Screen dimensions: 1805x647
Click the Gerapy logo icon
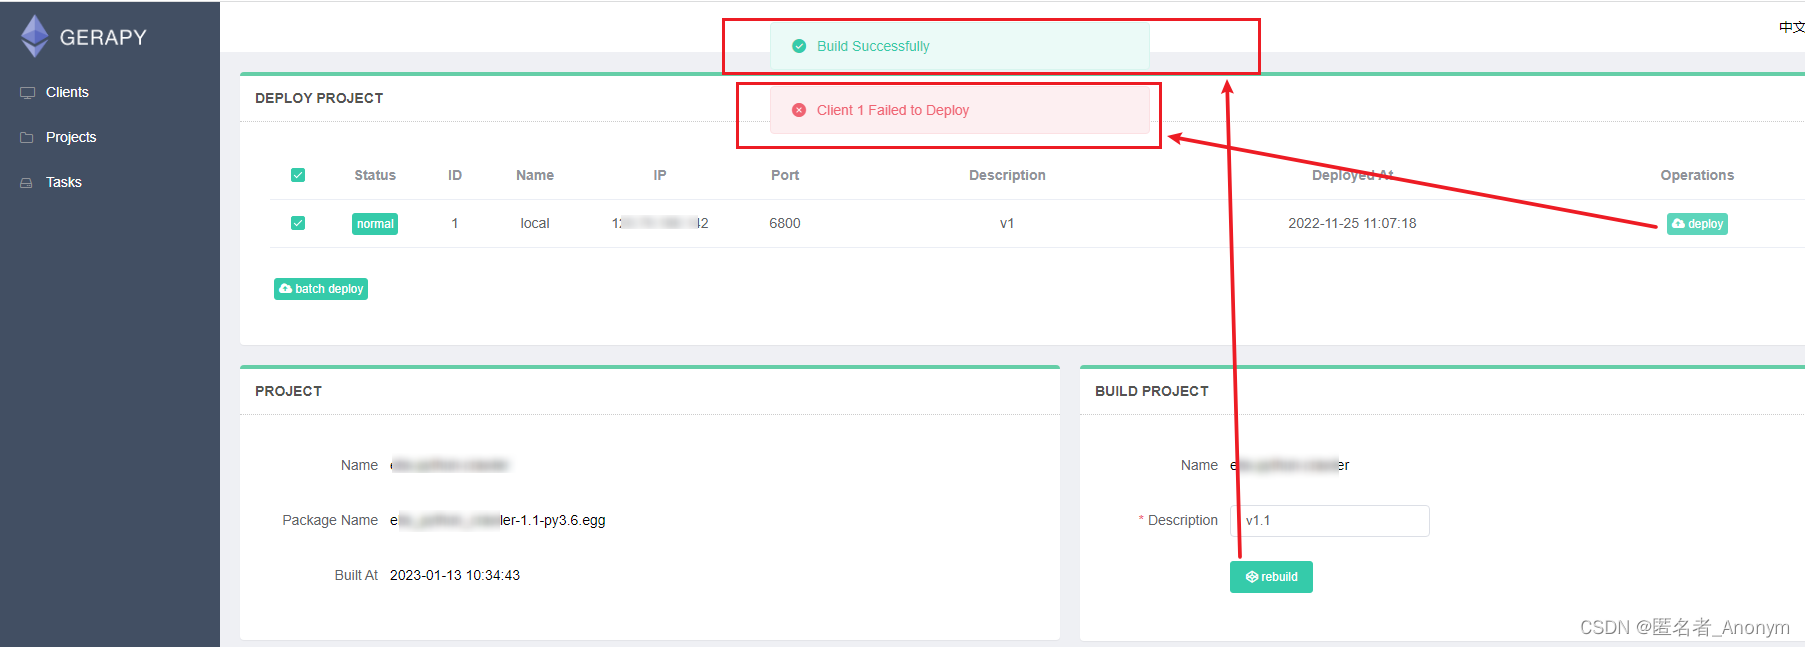(x=35, y=36)
